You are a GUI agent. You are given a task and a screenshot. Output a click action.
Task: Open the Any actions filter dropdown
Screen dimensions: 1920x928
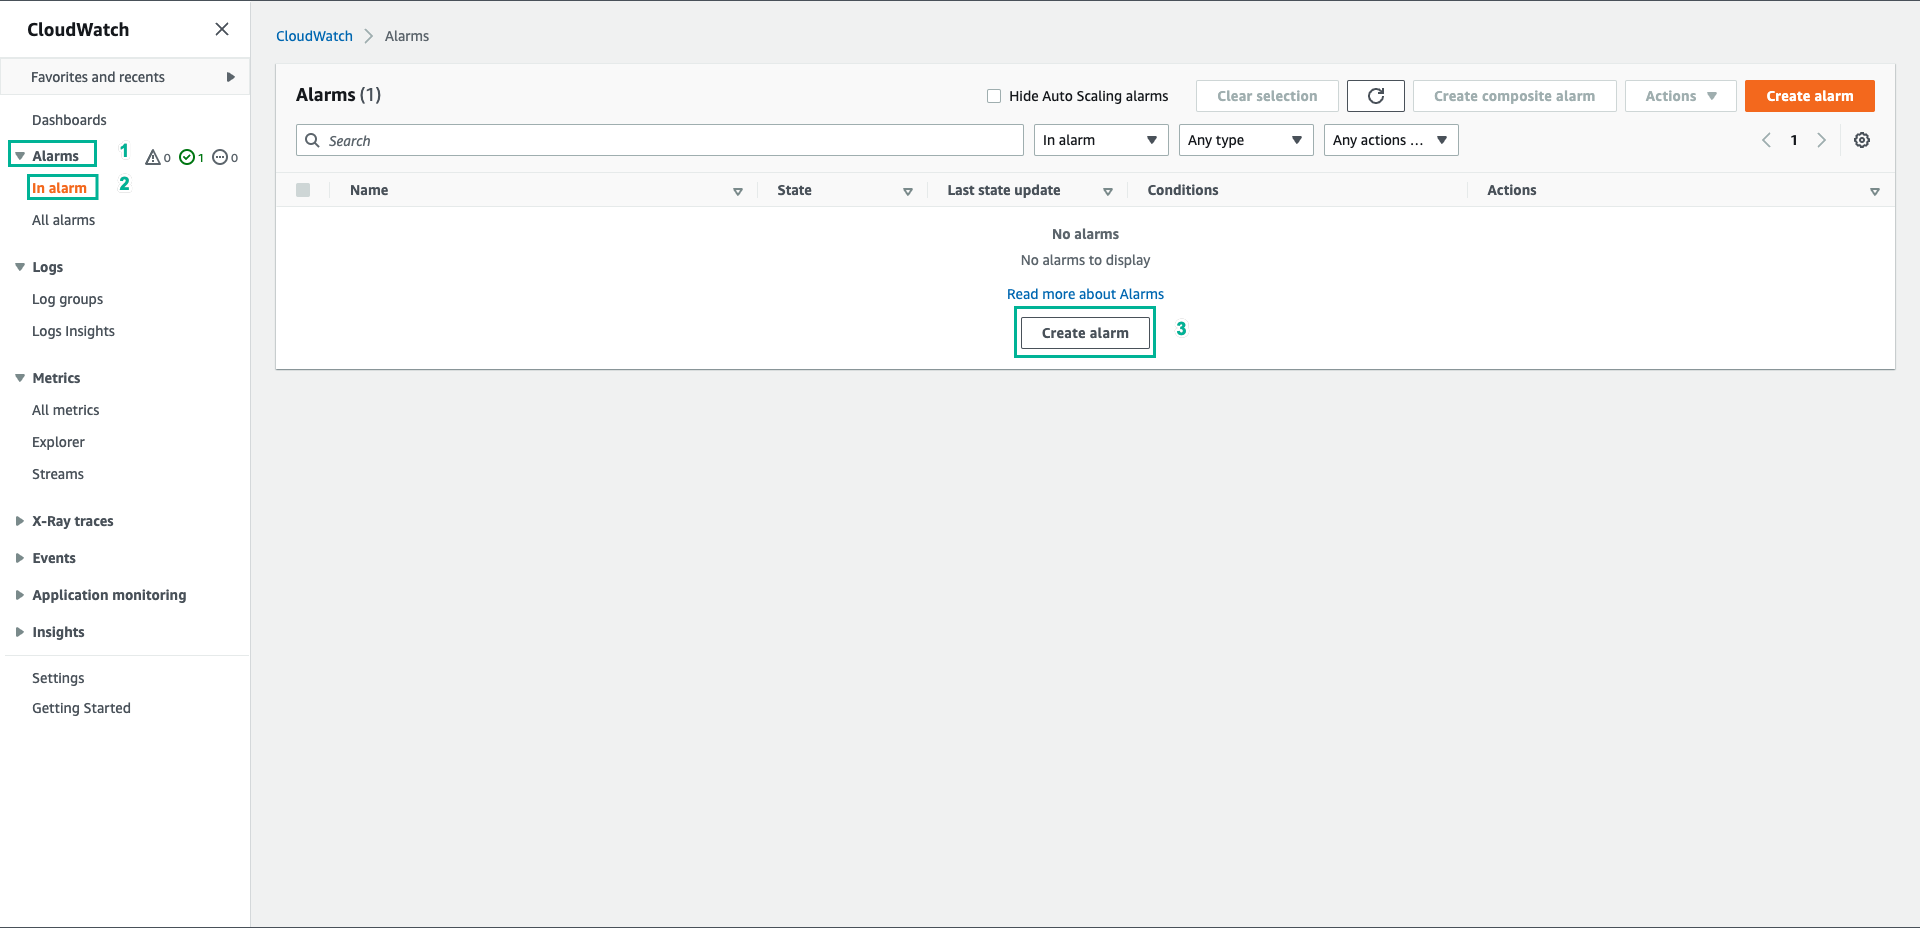pos(1391,140)
